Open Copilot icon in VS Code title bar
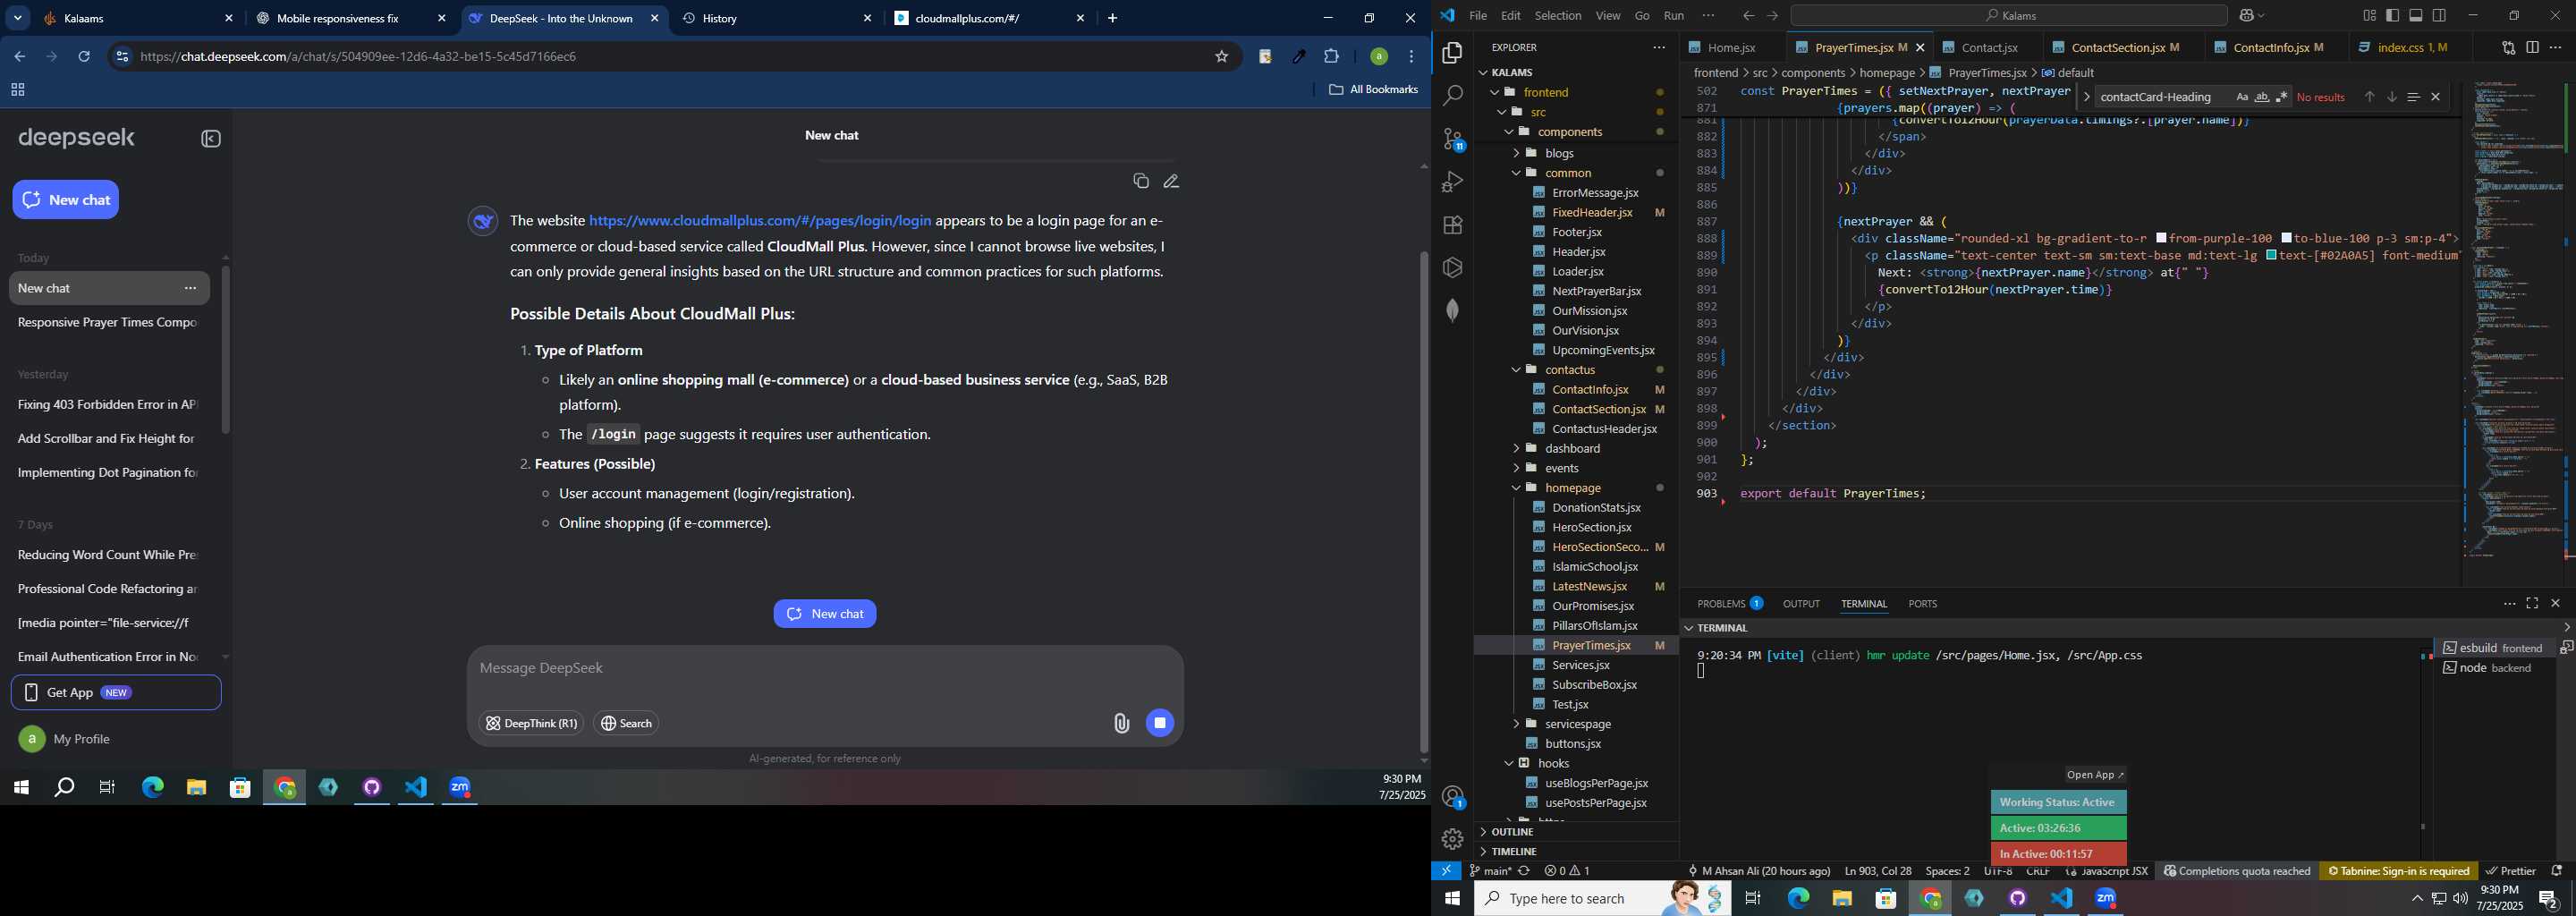The width and height of the screenshot is (2576, 916). pyautogui.click(x=2245, y=16)
